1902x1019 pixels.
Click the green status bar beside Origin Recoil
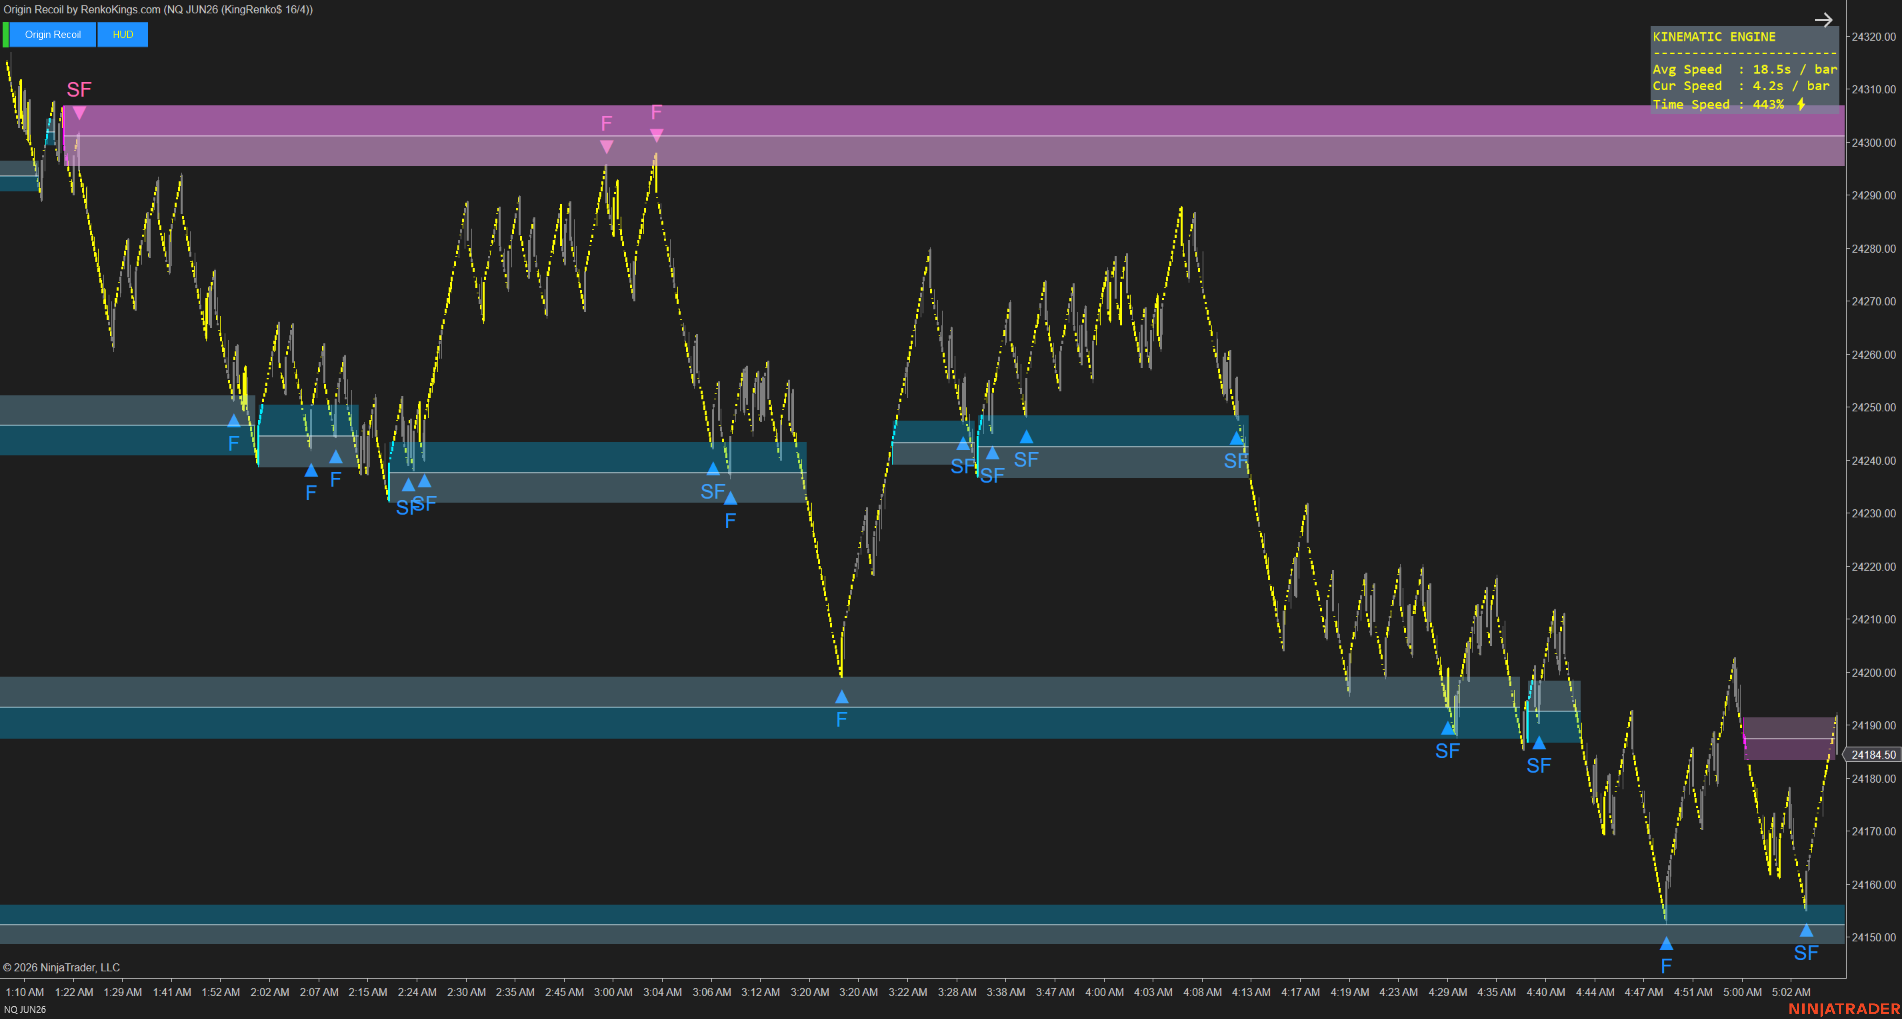(5, 35)
